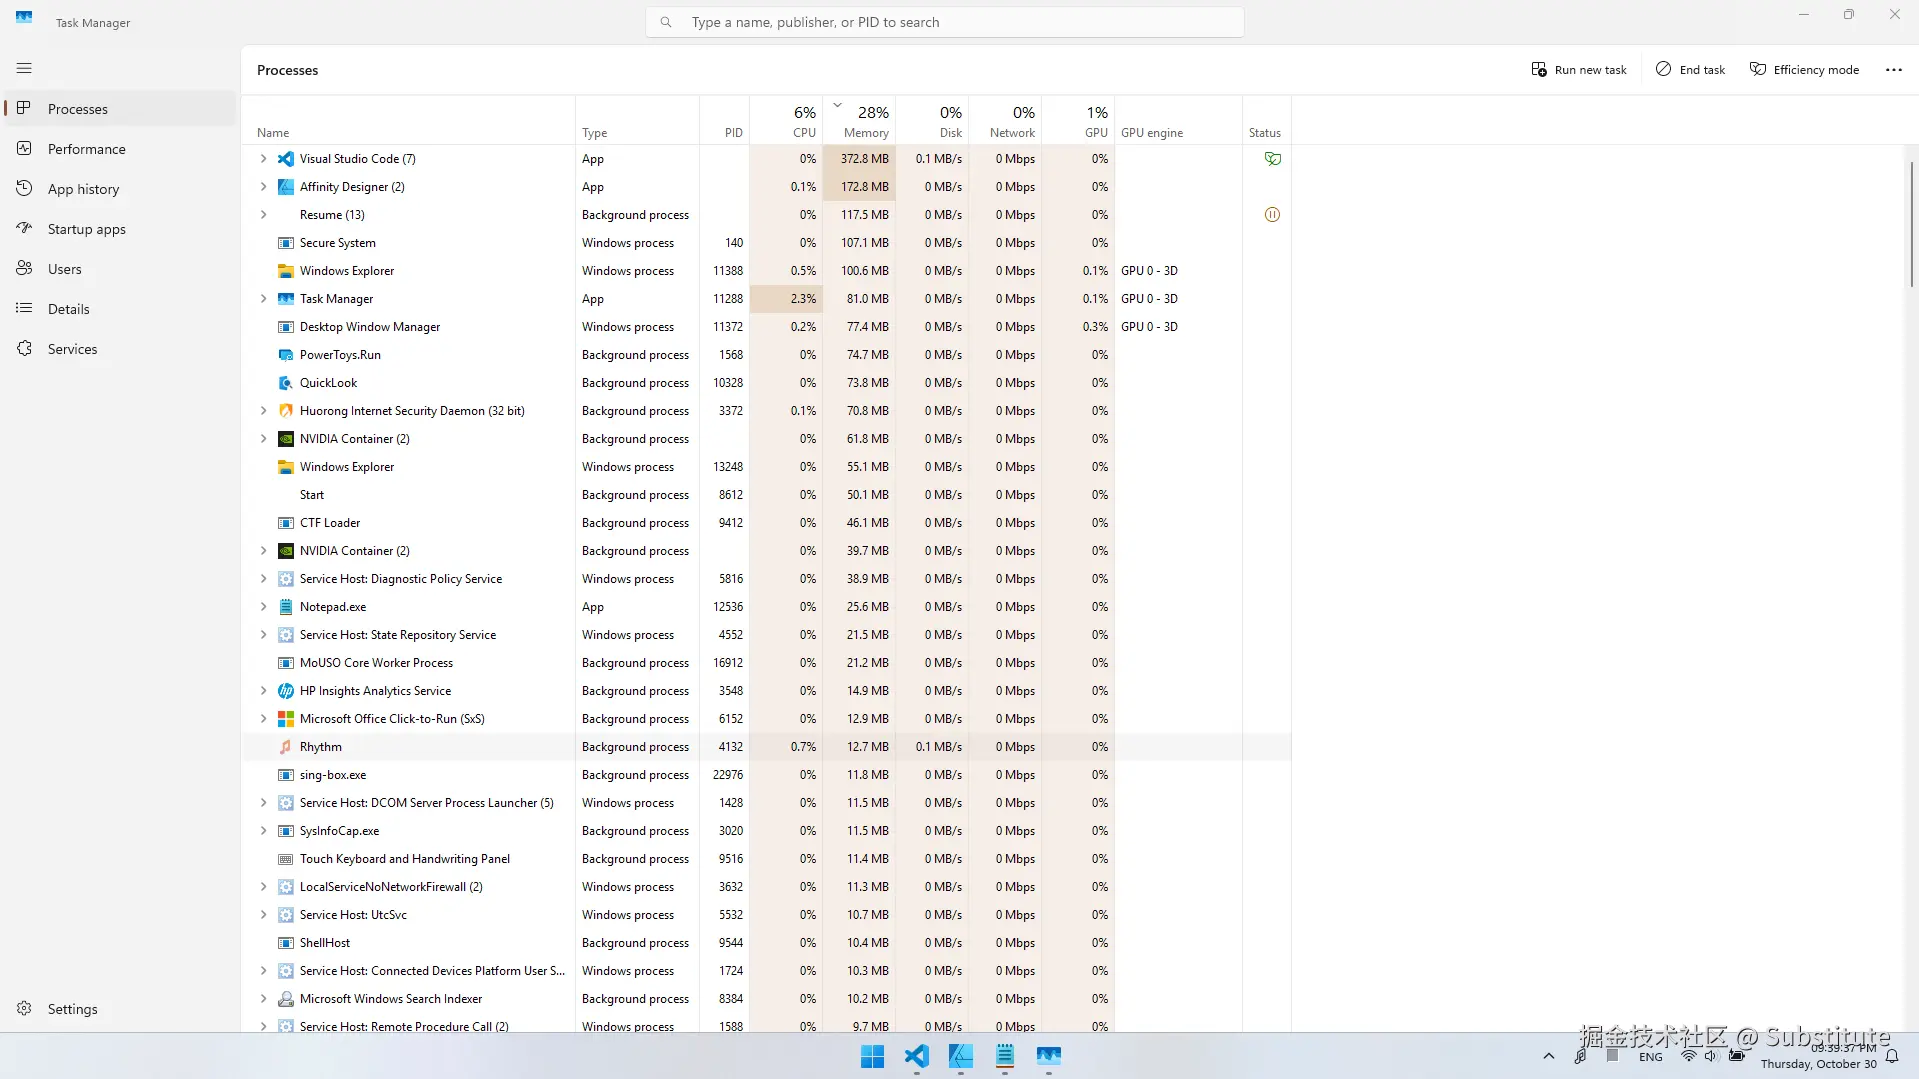The width and height of the screenshot is (1919, 1079).
Task: Expand the Resume (13) process group
Action: 263,215
